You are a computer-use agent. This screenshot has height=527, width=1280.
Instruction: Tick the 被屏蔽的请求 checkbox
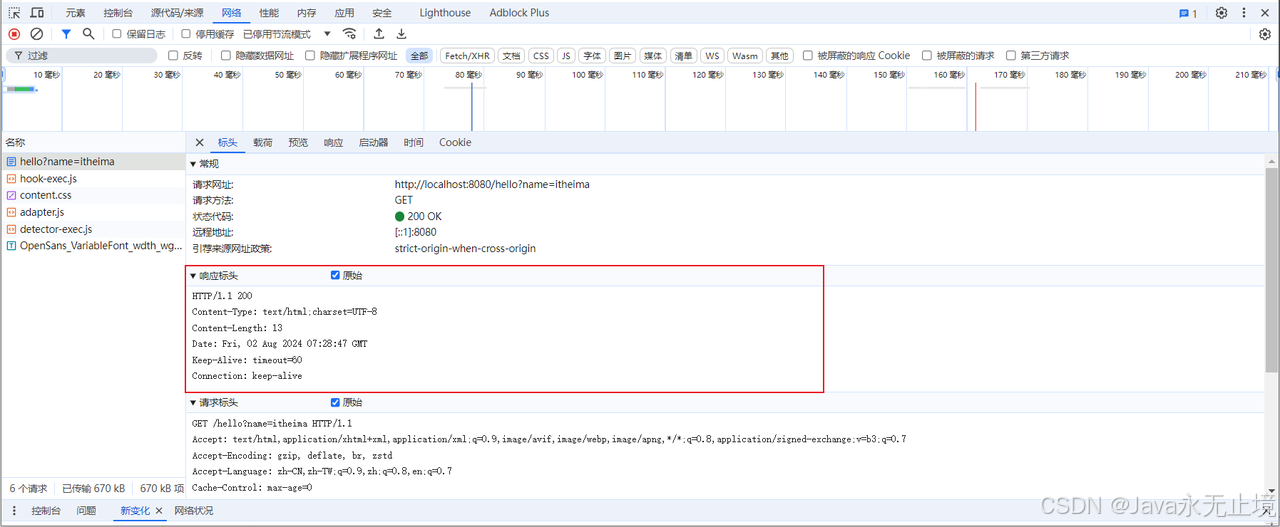coord(927,56)
